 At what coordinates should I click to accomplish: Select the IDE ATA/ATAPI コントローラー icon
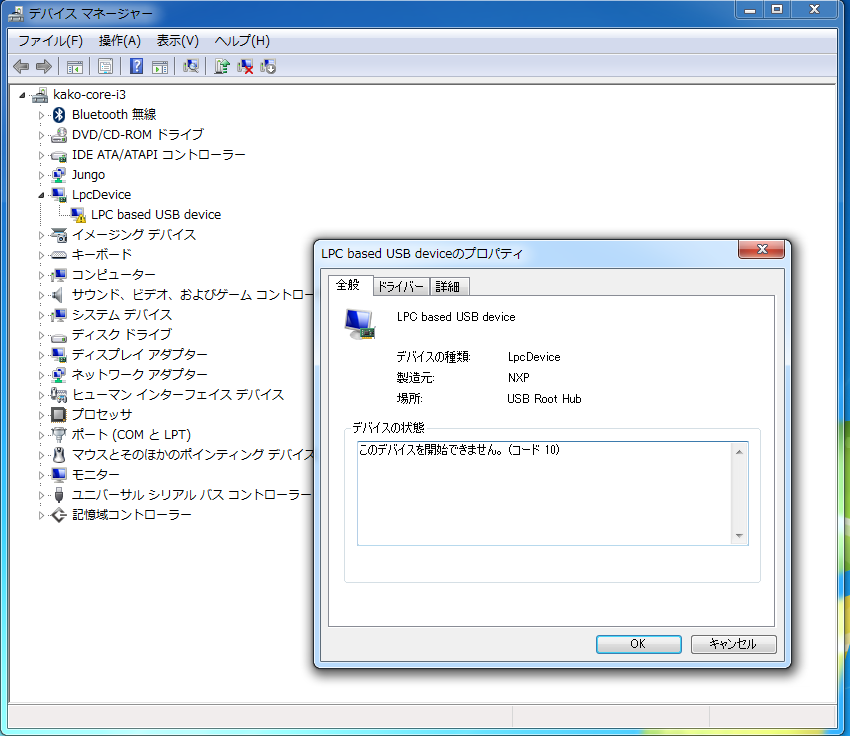[59, 156]
